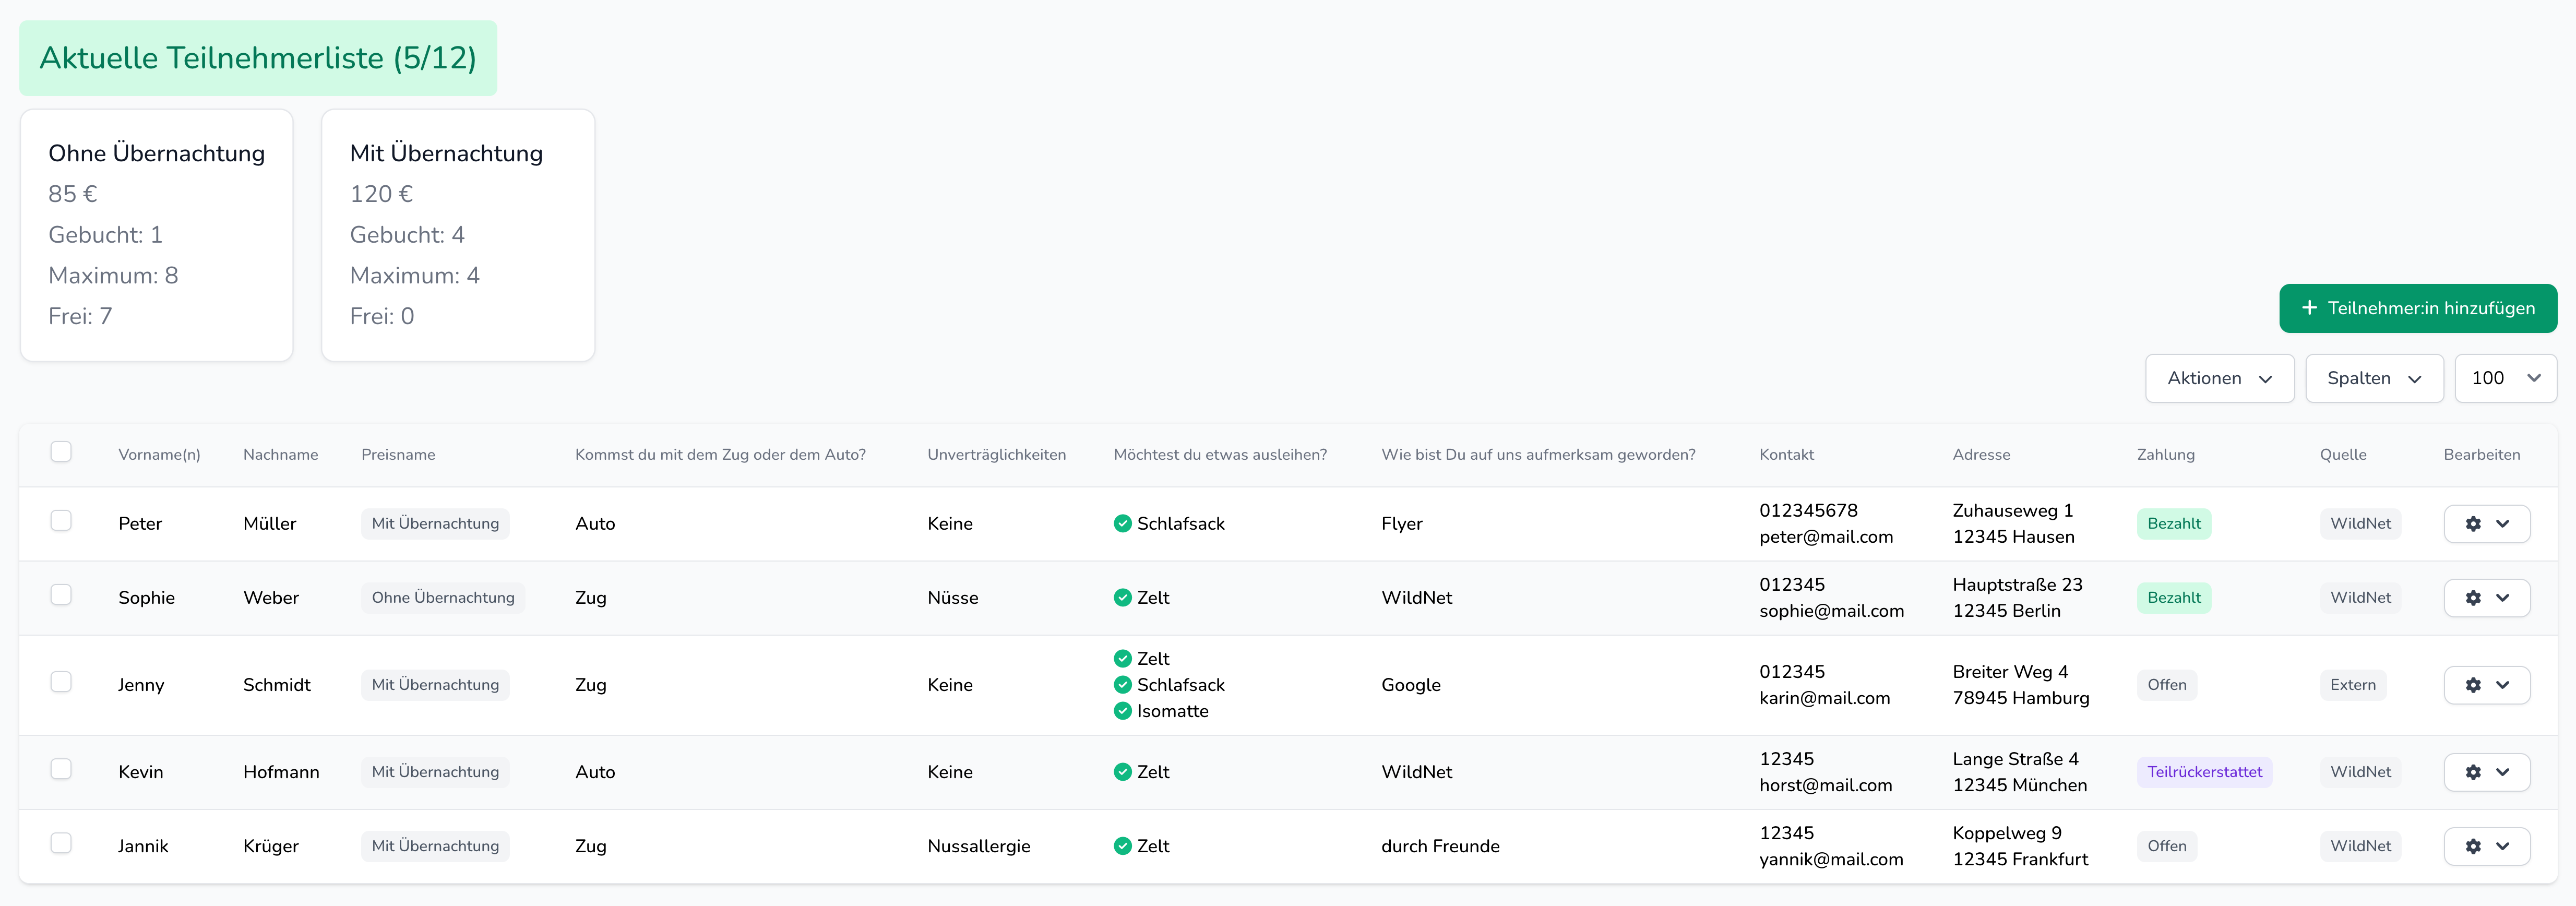Mark the checkbox for Jannik Krüger
2576x906 pixels.
pyautogui.click(x=61, y=843)
